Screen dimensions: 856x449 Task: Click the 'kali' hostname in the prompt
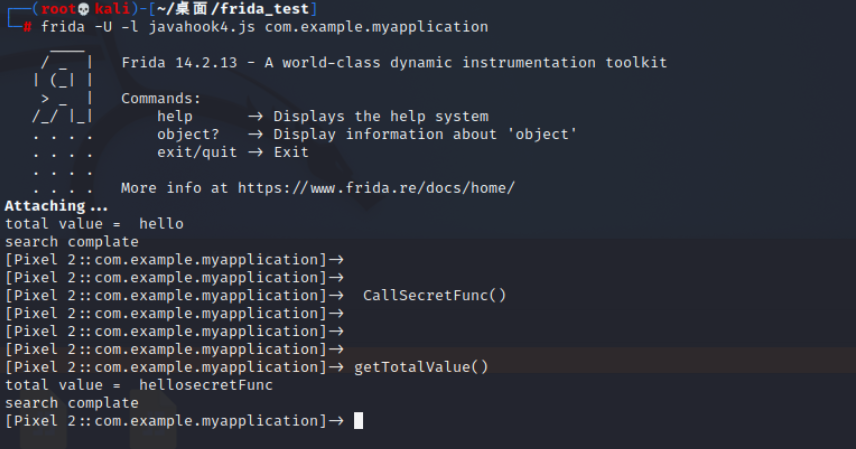[x=112, y=9]
